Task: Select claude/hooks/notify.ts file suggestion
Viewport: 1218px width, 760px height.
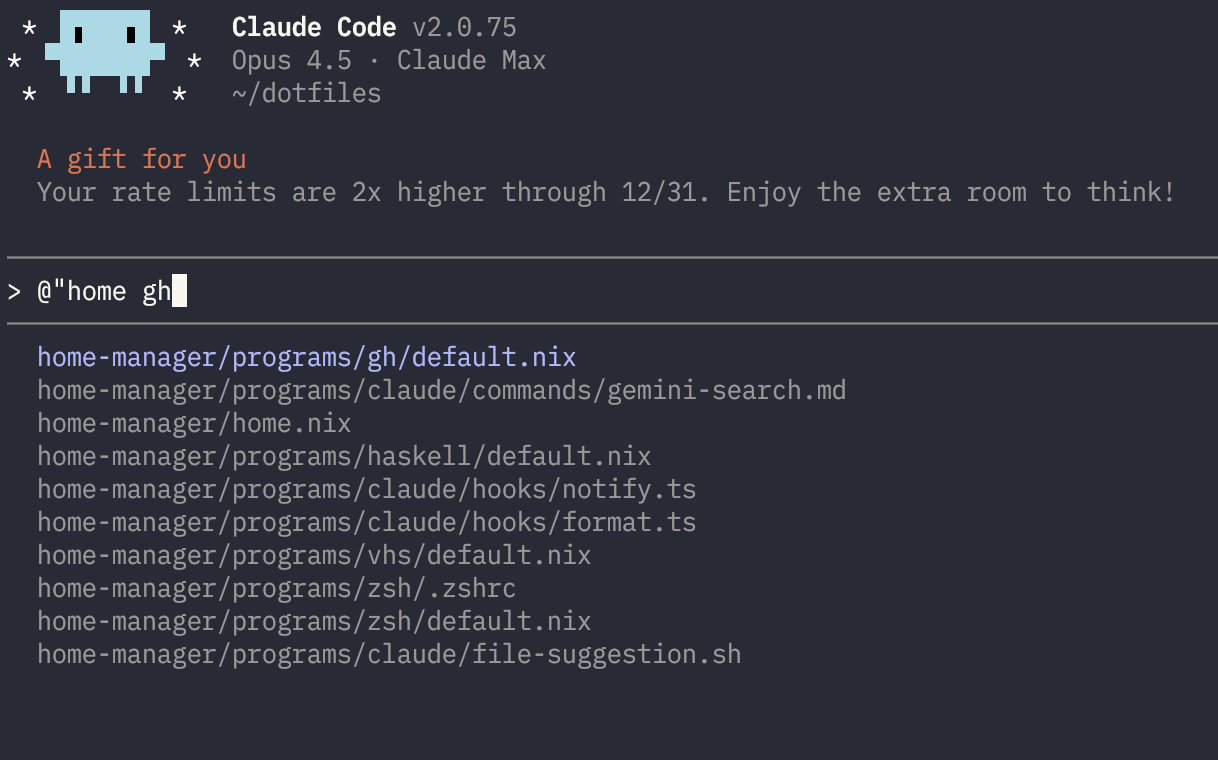Action: 366,489
